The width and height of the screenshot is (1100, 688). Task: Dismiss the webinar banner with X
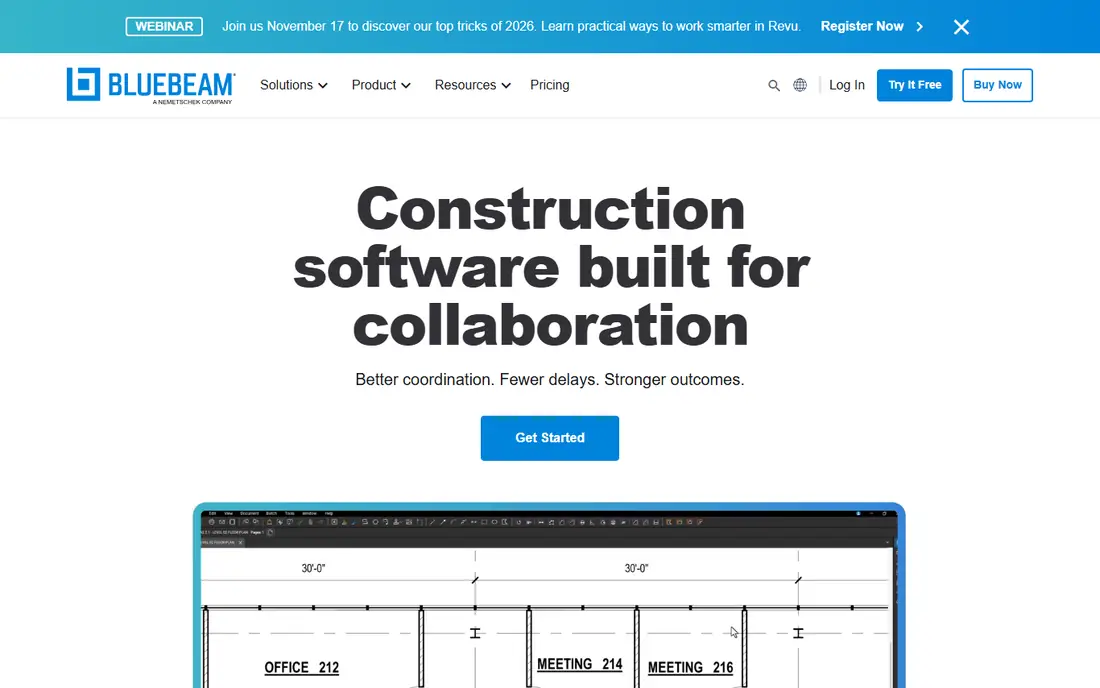[x=961, y=27]
